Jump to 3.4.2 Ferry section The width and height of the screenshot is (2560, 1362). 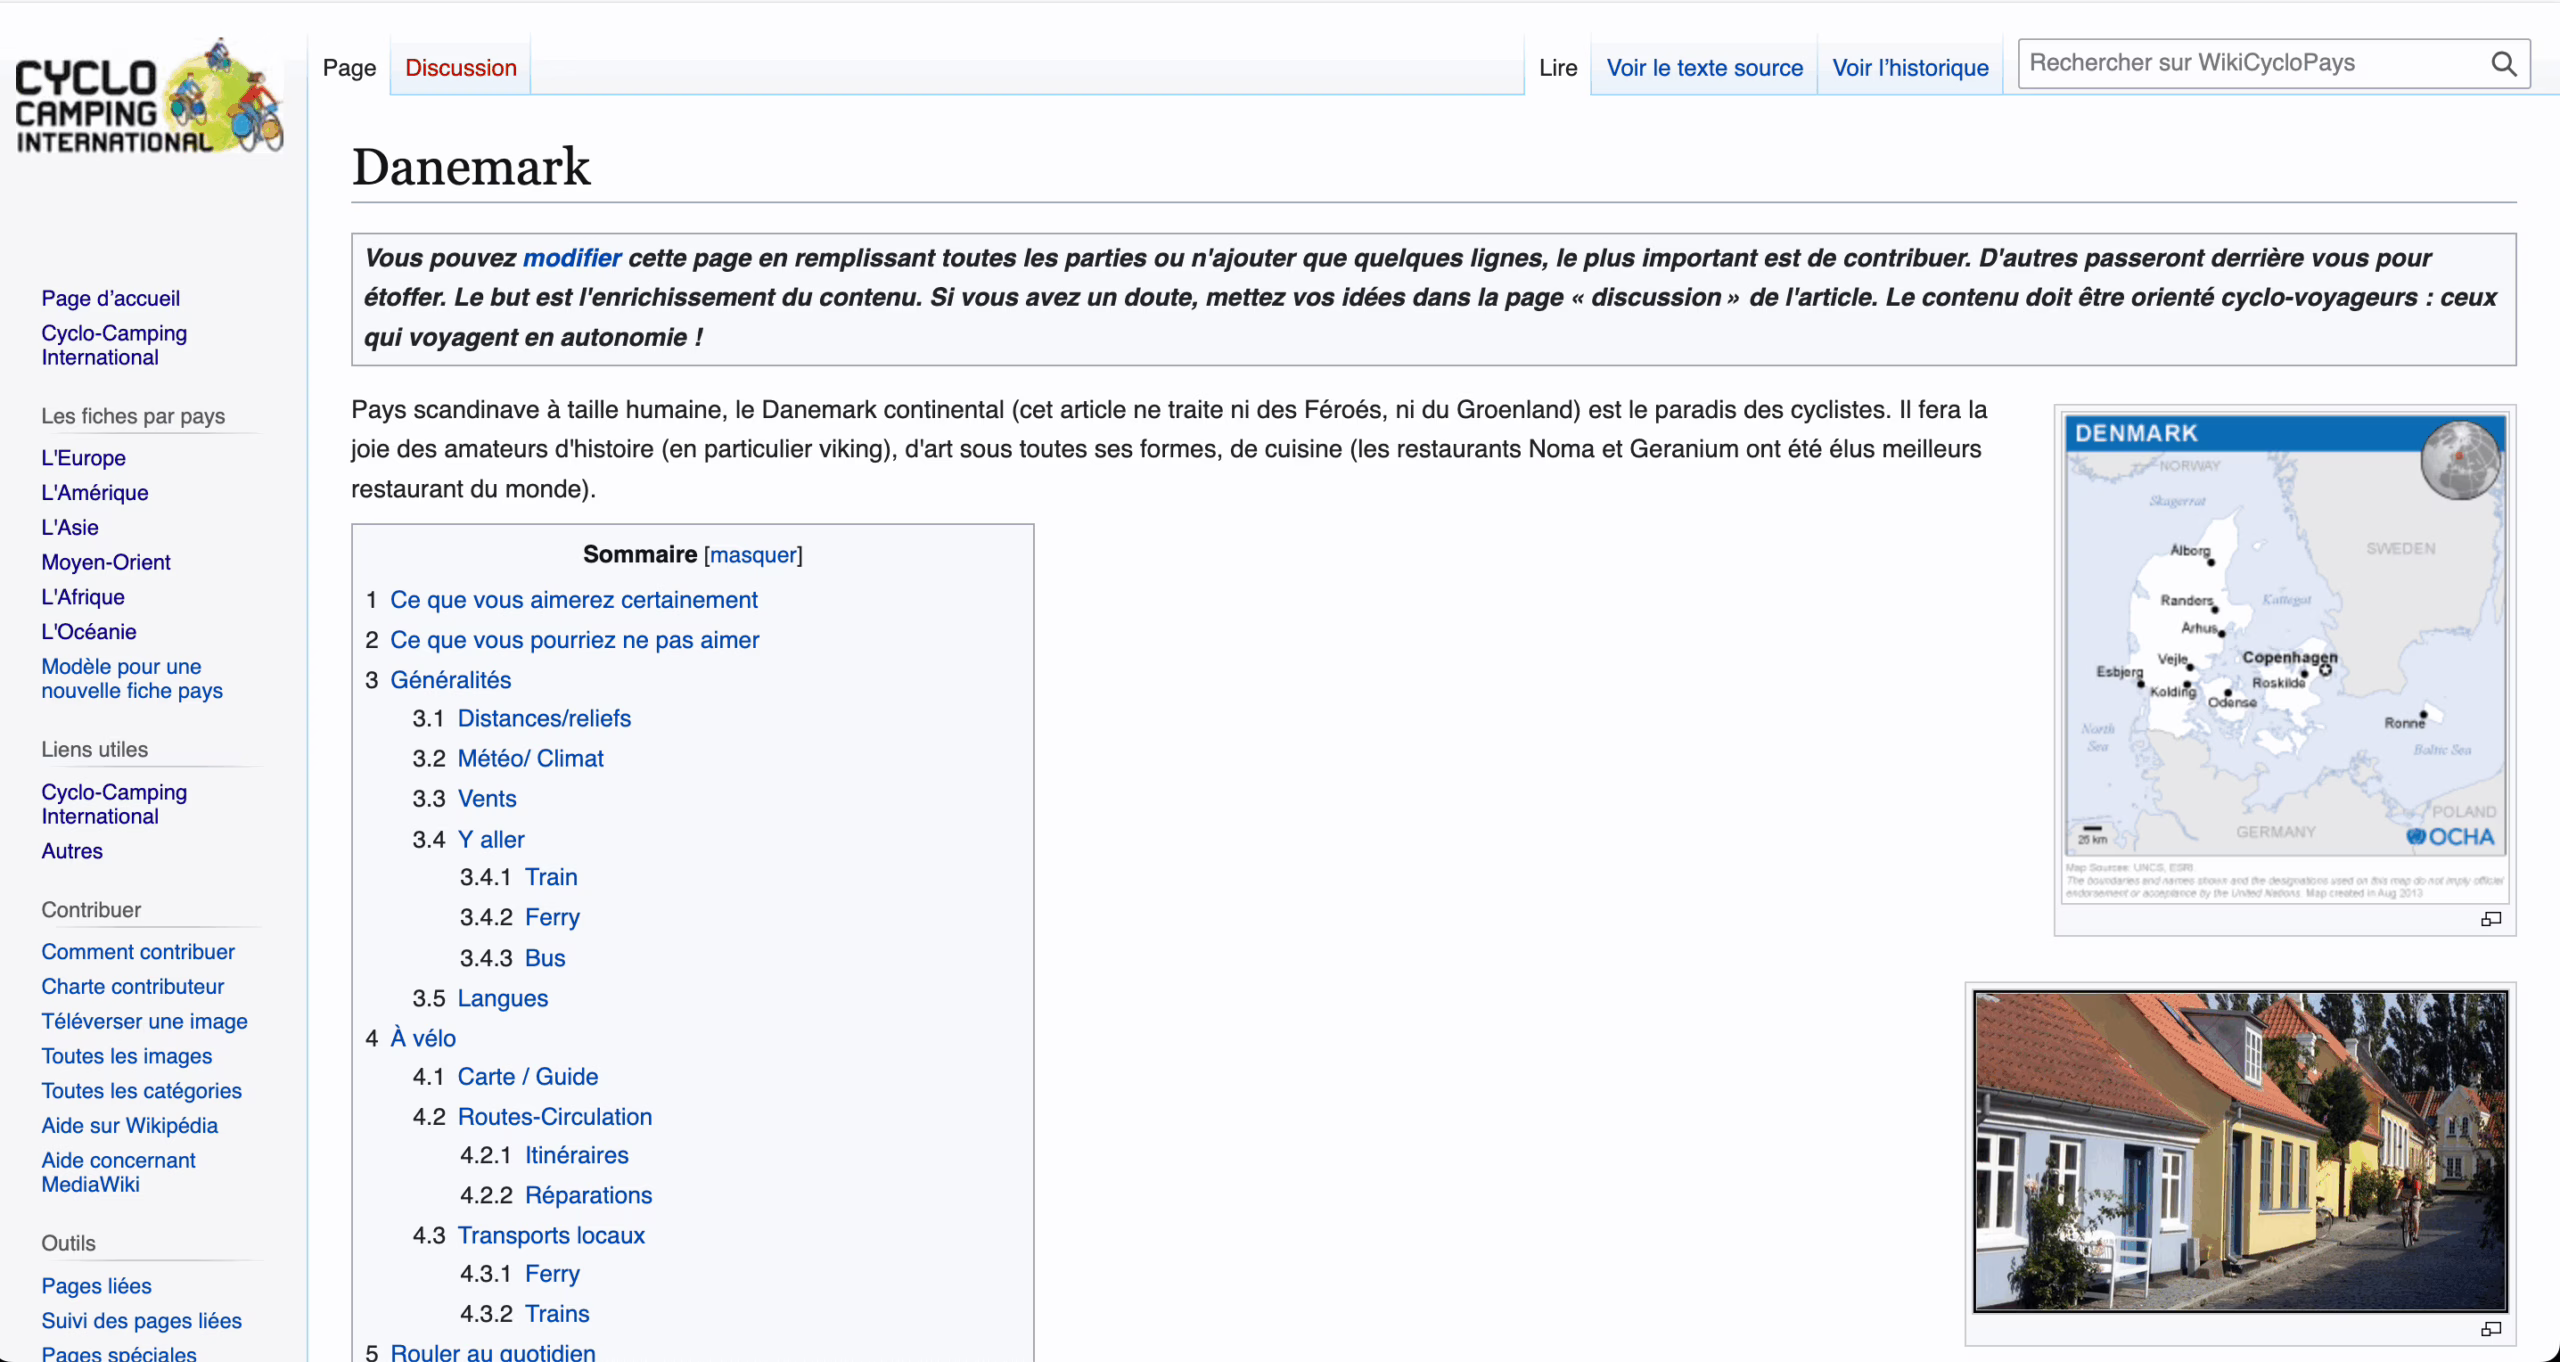(x=553, y=918)
